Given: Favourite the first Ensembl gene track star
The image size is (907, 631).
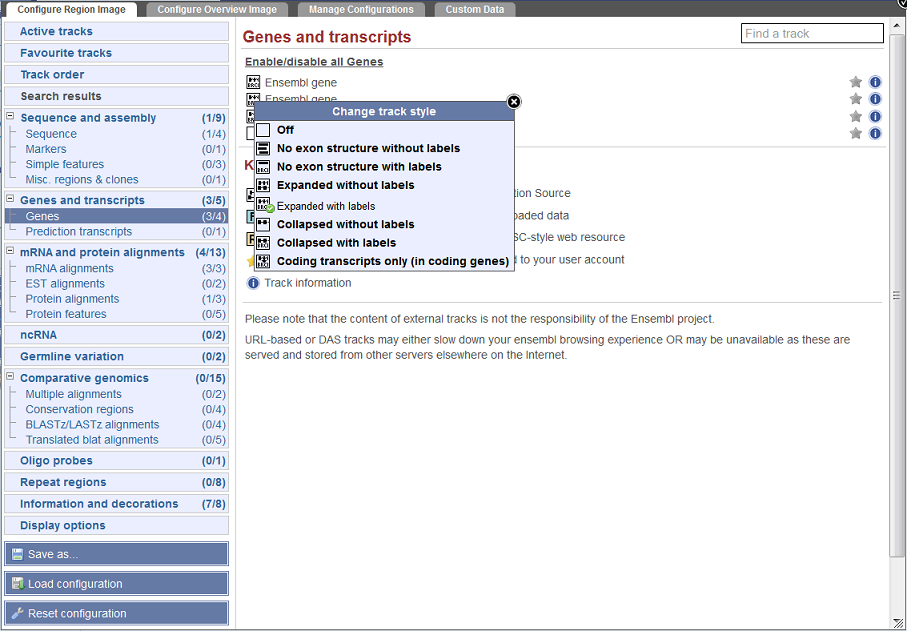Looking at the screenshot, I should pos(855,83).
